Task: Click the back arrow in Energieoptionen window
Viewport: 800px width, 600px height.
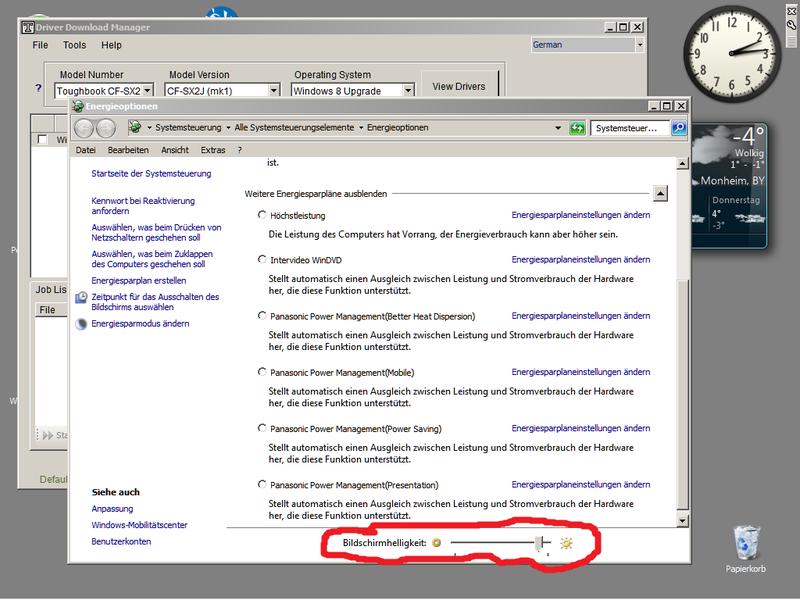Action: 84,128
